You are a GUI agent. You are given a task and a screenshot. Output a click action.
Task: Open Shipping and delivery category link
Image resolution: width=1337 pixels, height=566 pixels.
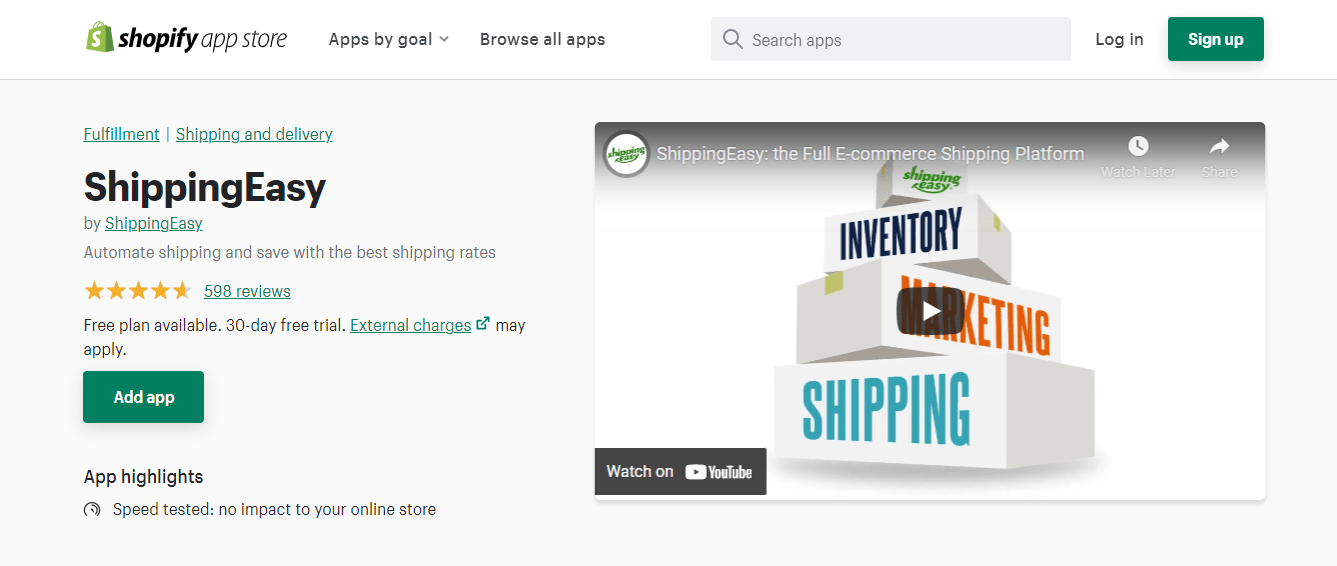(254, 134)
